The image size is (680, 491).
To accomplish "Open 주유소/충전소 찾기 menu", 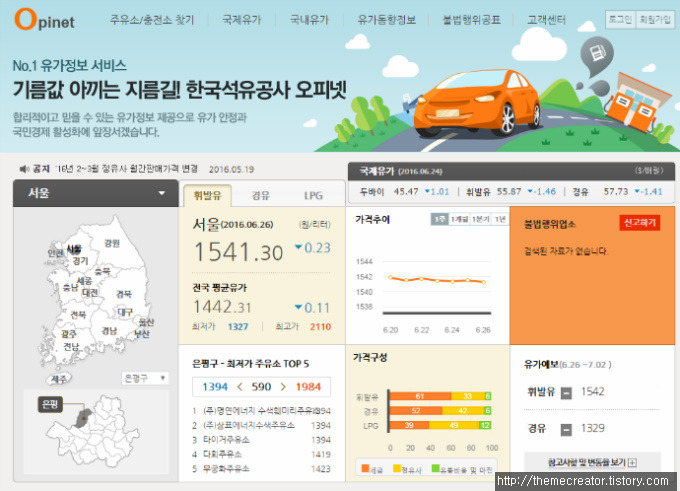I will pos(152,20).
